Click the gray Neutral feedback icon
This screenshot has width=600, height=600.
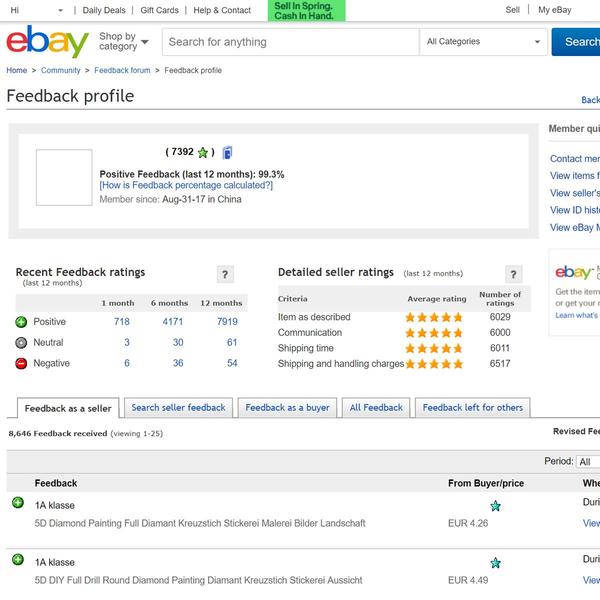coord(21,342)
